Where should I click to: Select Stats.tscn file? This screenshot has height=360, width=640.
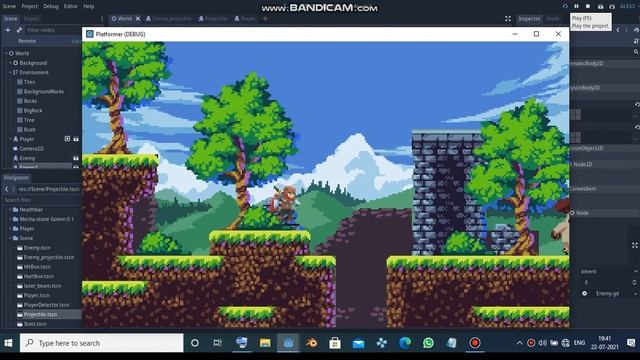(35, 324)
